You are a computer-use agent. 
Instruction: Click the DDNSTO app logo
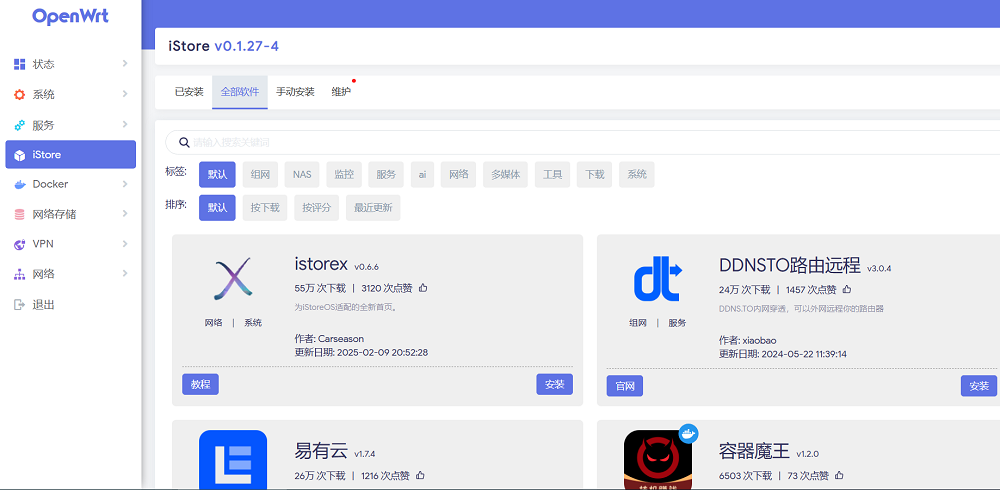[658, 281]
